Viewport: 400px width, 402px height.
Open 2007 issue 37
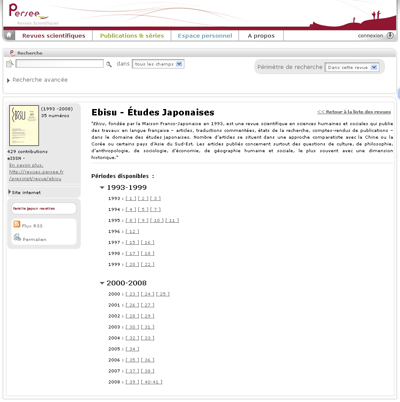pos(132,371)
